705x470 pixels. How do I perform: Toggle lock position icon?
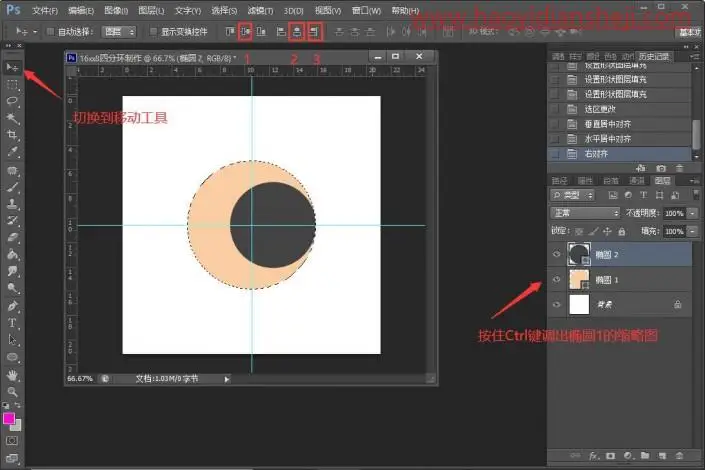607,232
